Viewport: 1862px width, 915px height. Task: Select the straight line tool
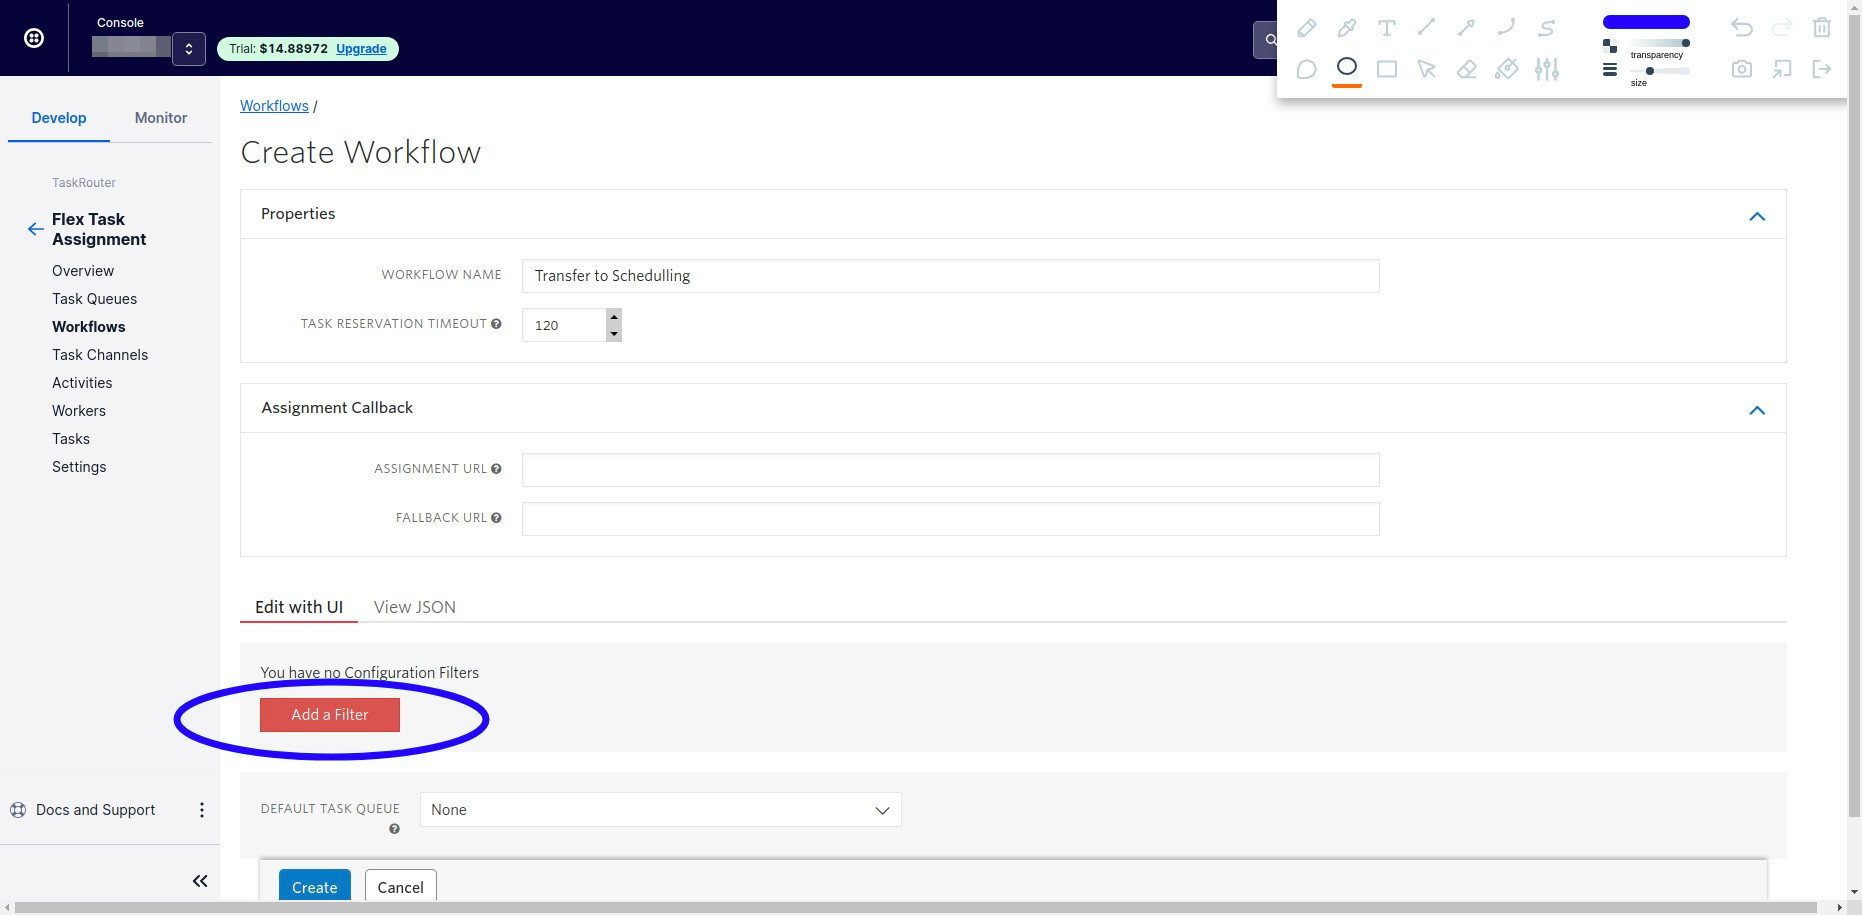click(x=1426, y=28)
